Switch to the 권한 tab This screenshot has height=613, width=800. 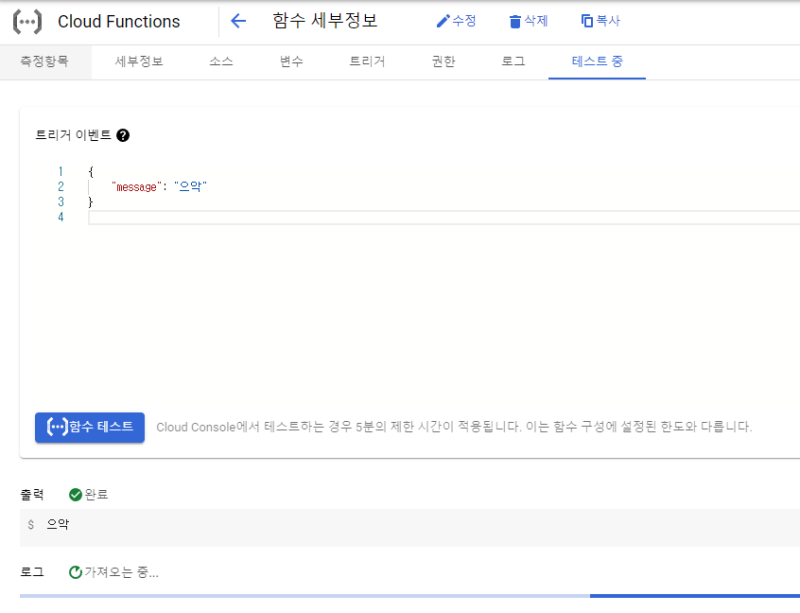pyautogui.click(x=443, y=62)
